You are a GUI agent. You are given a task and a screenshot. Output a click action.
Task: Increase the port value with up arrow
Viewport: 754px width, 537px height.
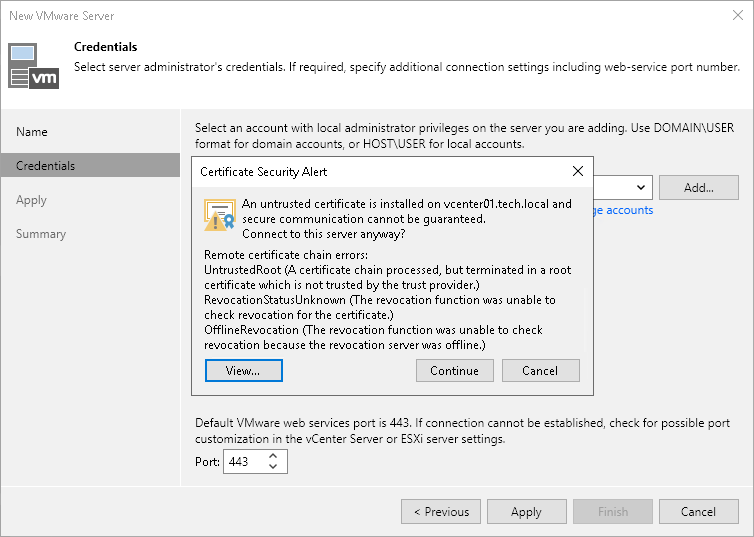point(273,456)
